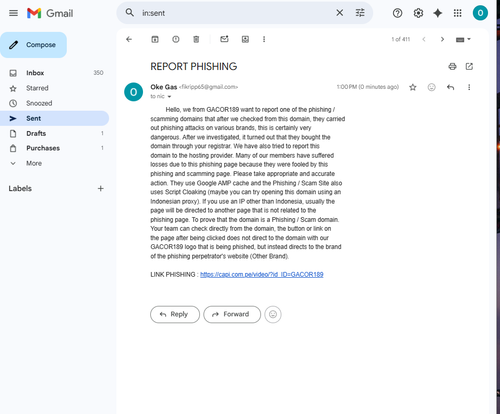Open the Snoozed folder
The width and height of the screenshot is (500, 414).
pyautogui.click(x=54, y=103)
